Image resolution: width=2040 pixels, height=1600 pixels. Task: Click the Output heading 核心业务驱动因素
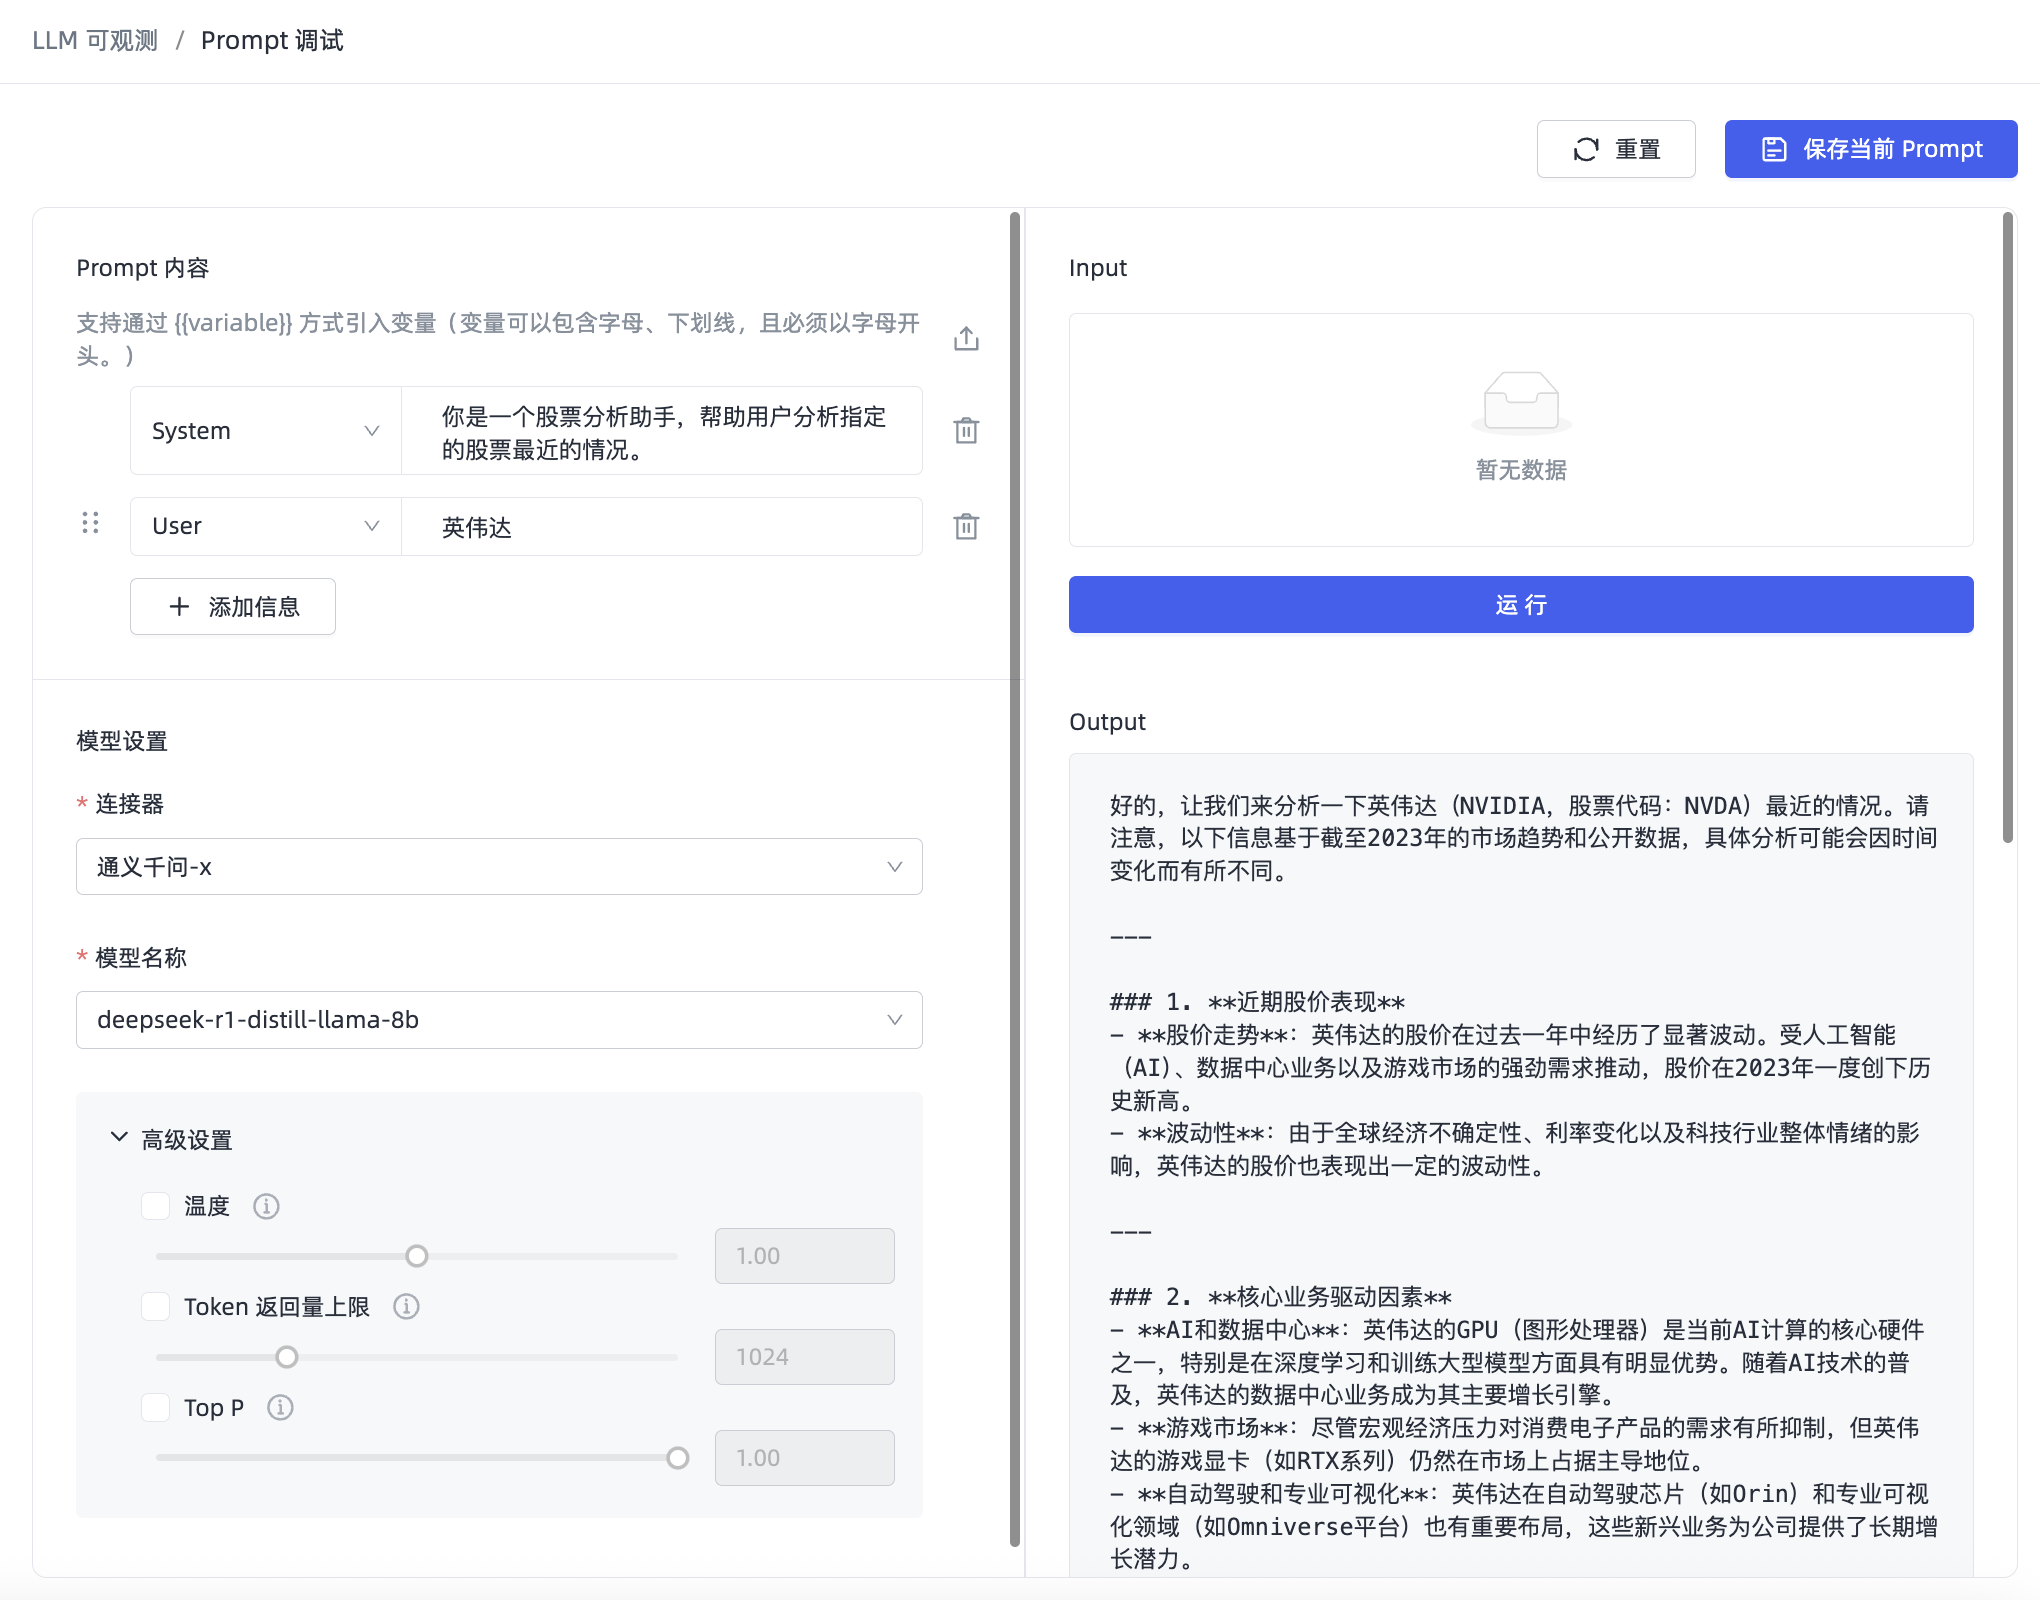coord(1330,1297)
